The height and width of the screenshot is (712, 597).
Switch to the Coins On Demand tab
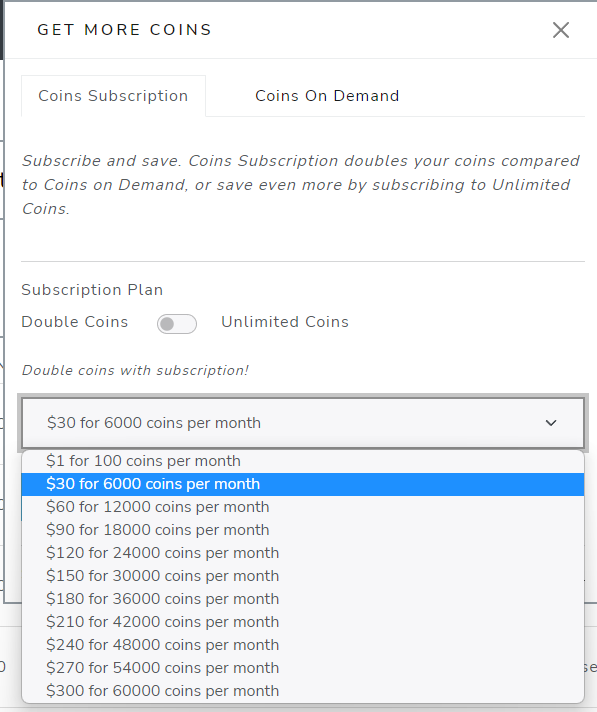[327, 96]
